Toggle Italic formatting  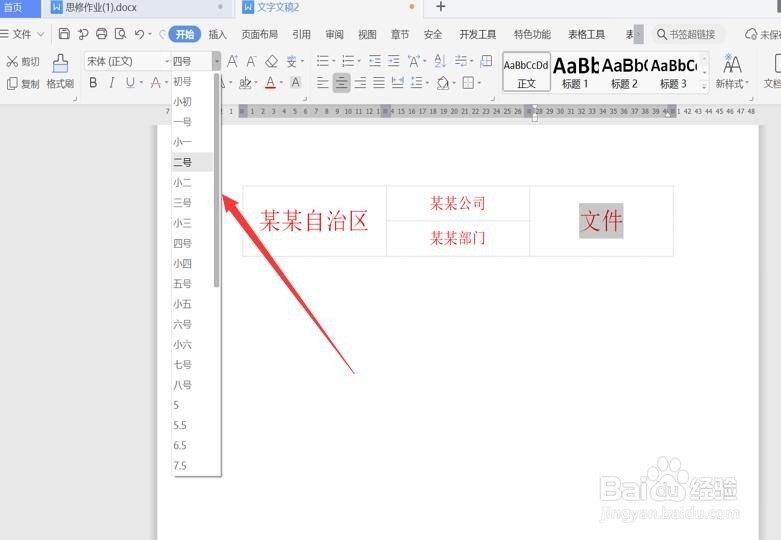pyautogui.click(x=112, y=83)
